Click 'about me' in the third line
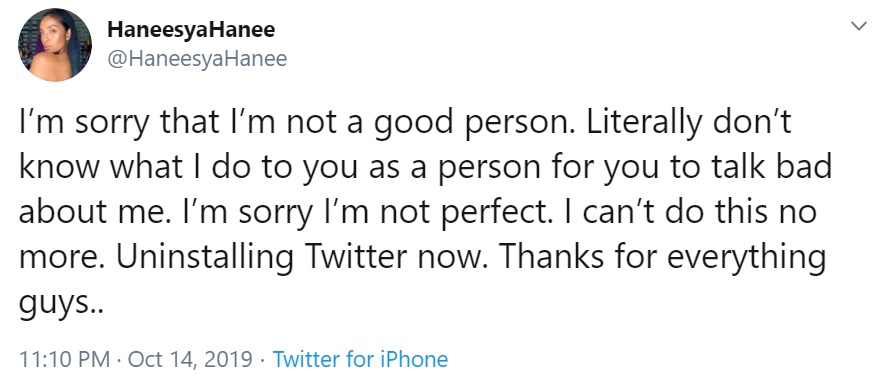This screenshot has width=890, height=383. [85, 212]
